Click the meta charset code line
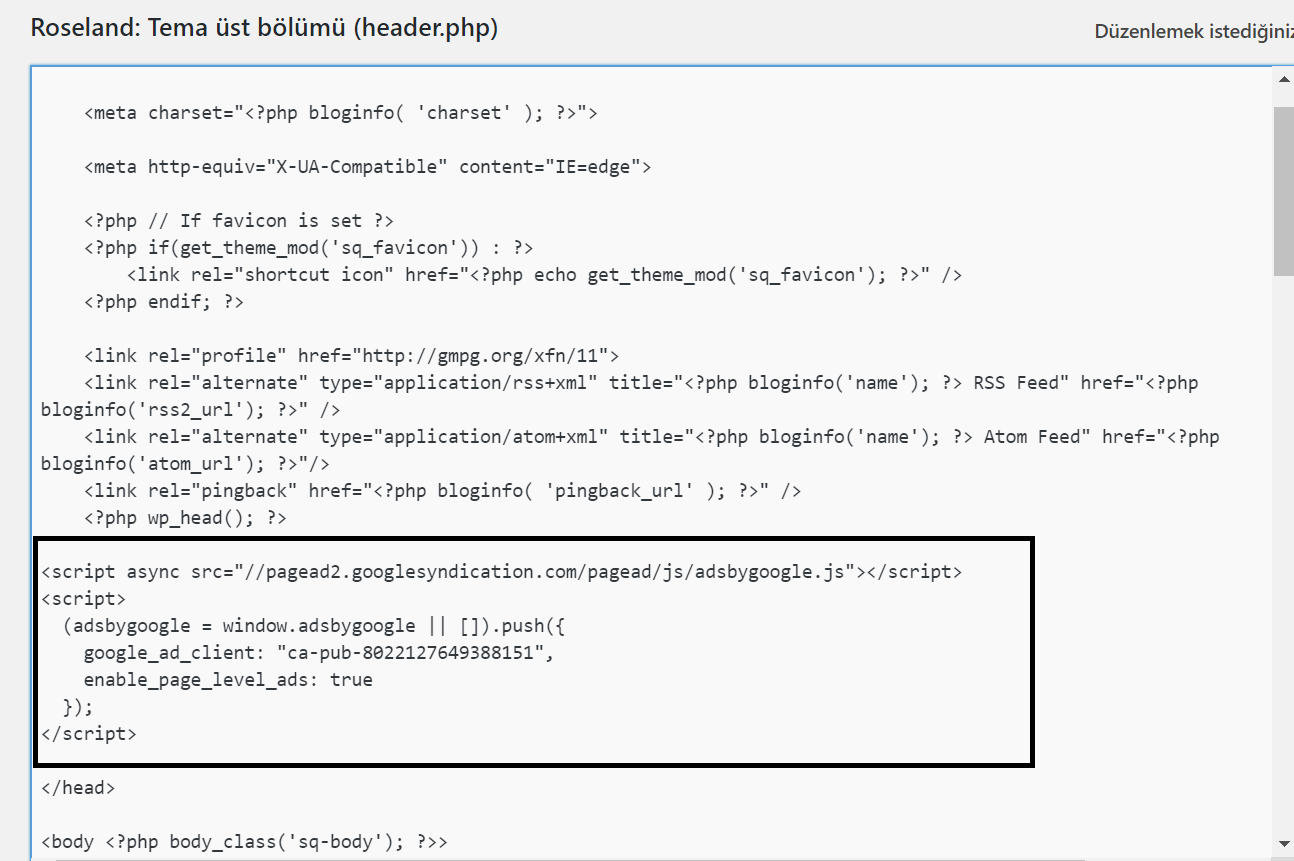This screenshot has width=1294, height=861. click(340, 113)
